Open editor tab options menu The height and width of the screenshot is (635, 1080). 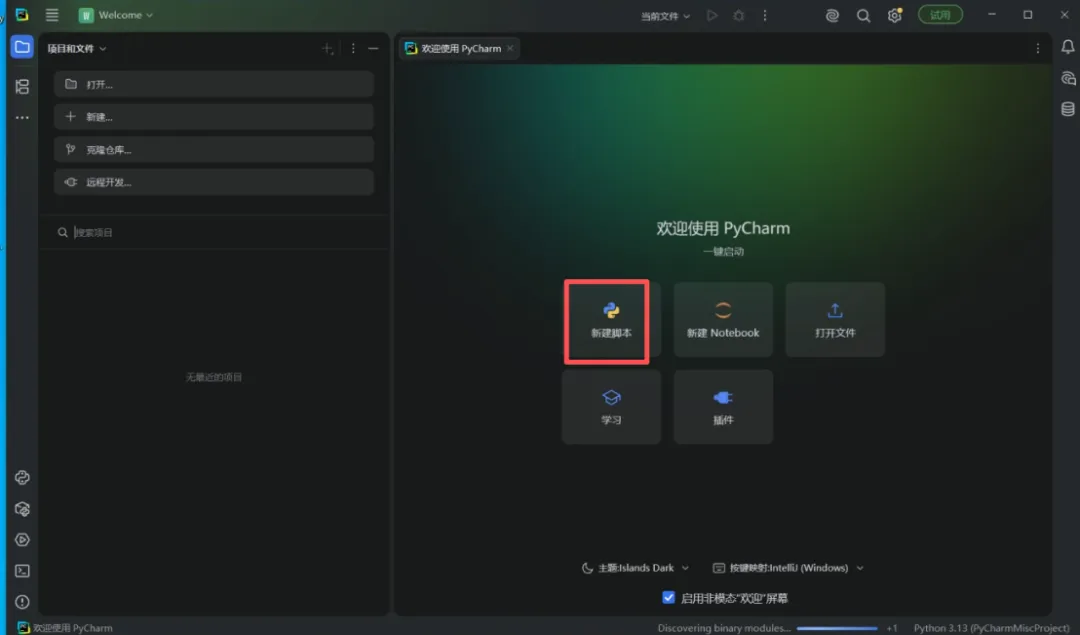(1038, 48)
